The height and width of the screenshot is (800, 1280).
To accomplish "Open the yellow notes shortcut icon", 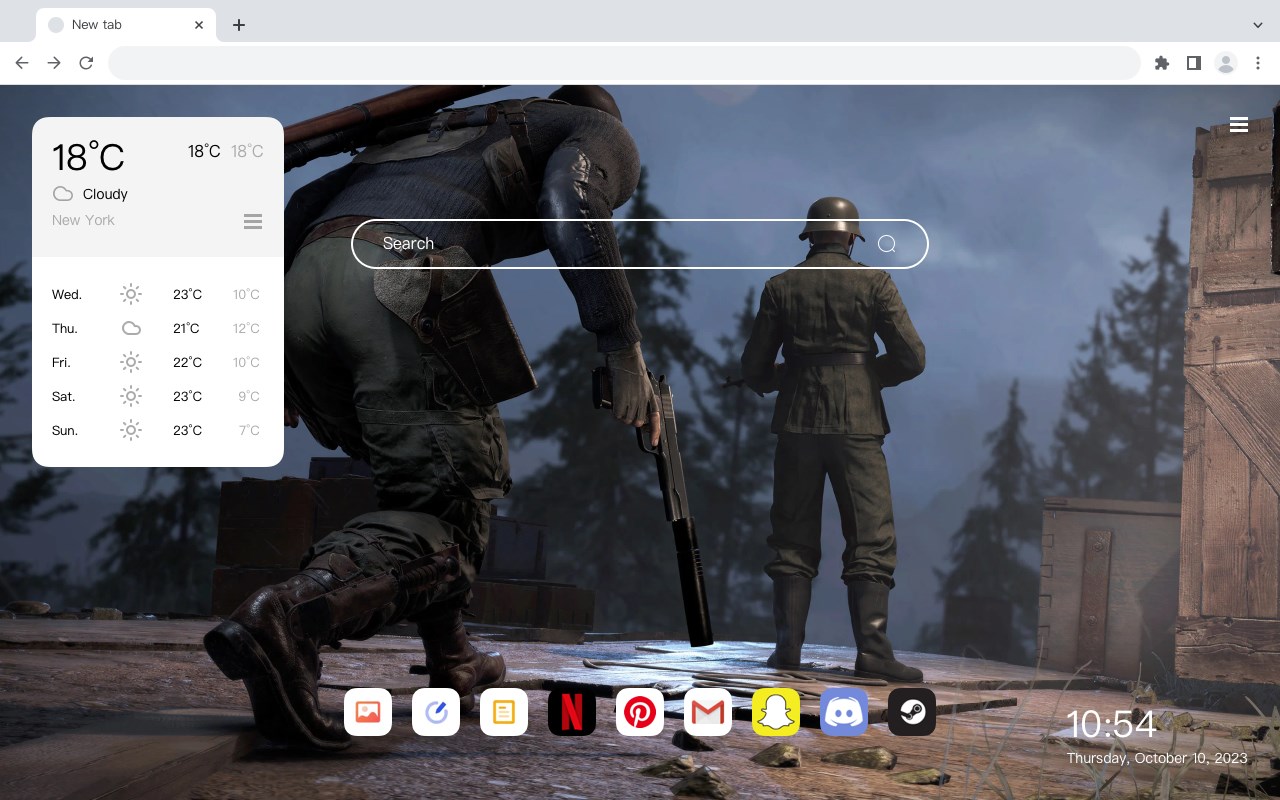I will [504, 712].
